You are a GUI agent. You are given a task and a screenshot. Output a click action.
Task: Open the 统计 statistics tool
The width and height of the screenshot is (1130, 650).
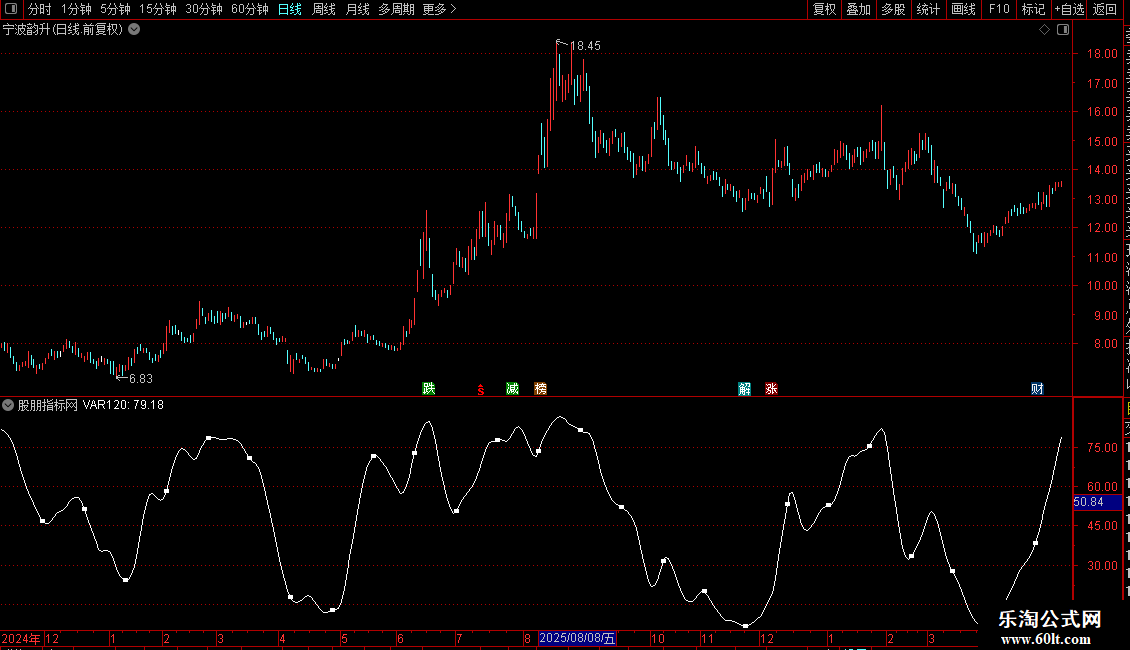(x=928, y=9)
